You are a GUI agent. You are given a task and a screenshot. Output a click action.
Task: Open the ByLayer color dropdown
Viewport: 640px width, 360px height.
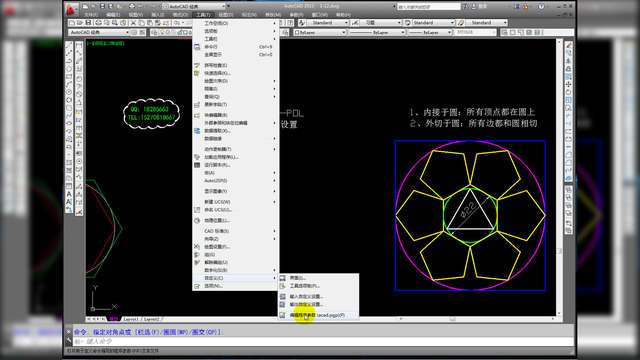[x=320, y=32]
